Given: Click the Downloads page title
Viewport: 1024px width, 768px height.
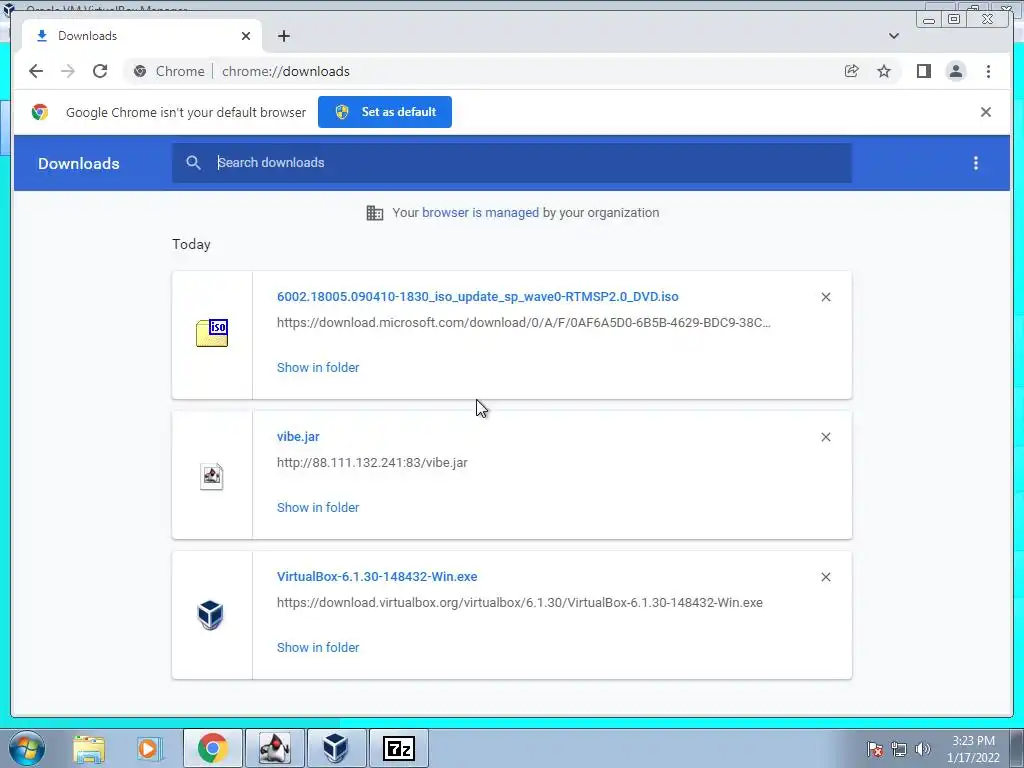Looking at the screenshot, I should pos(78,163).
